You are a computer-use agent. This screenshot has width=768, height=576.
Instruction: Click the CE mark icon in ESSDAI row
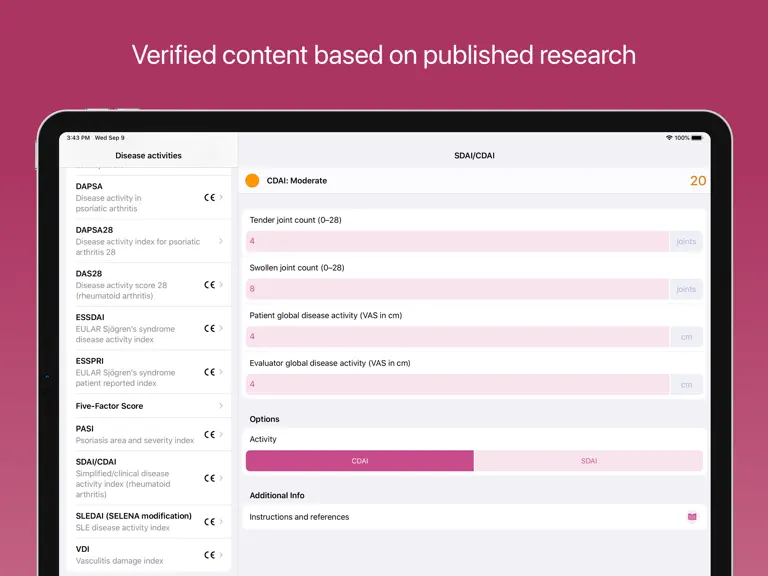click(209, 328)
